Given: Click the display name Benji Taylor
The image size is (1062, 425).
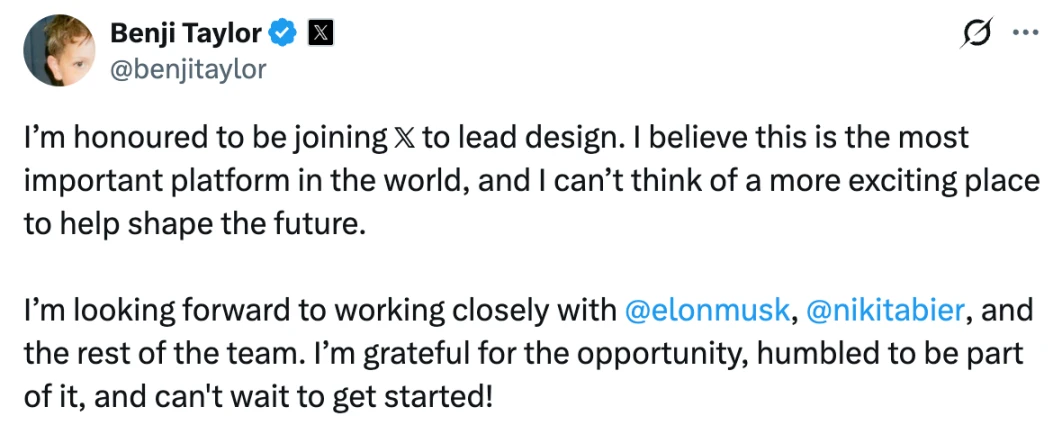Looking at the screenshot, I should click(187, 34).
